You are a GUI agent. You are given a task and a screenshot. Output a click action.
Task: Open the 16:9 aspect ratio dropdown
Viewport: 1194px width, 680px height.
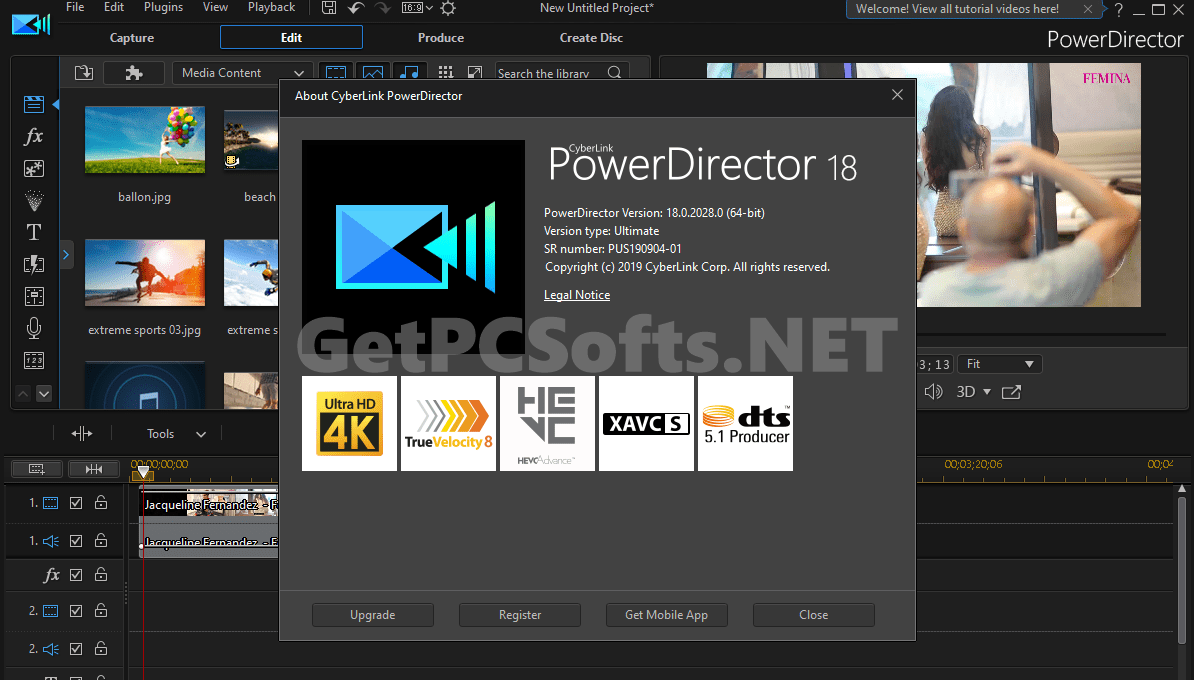(x=418, y=8)
